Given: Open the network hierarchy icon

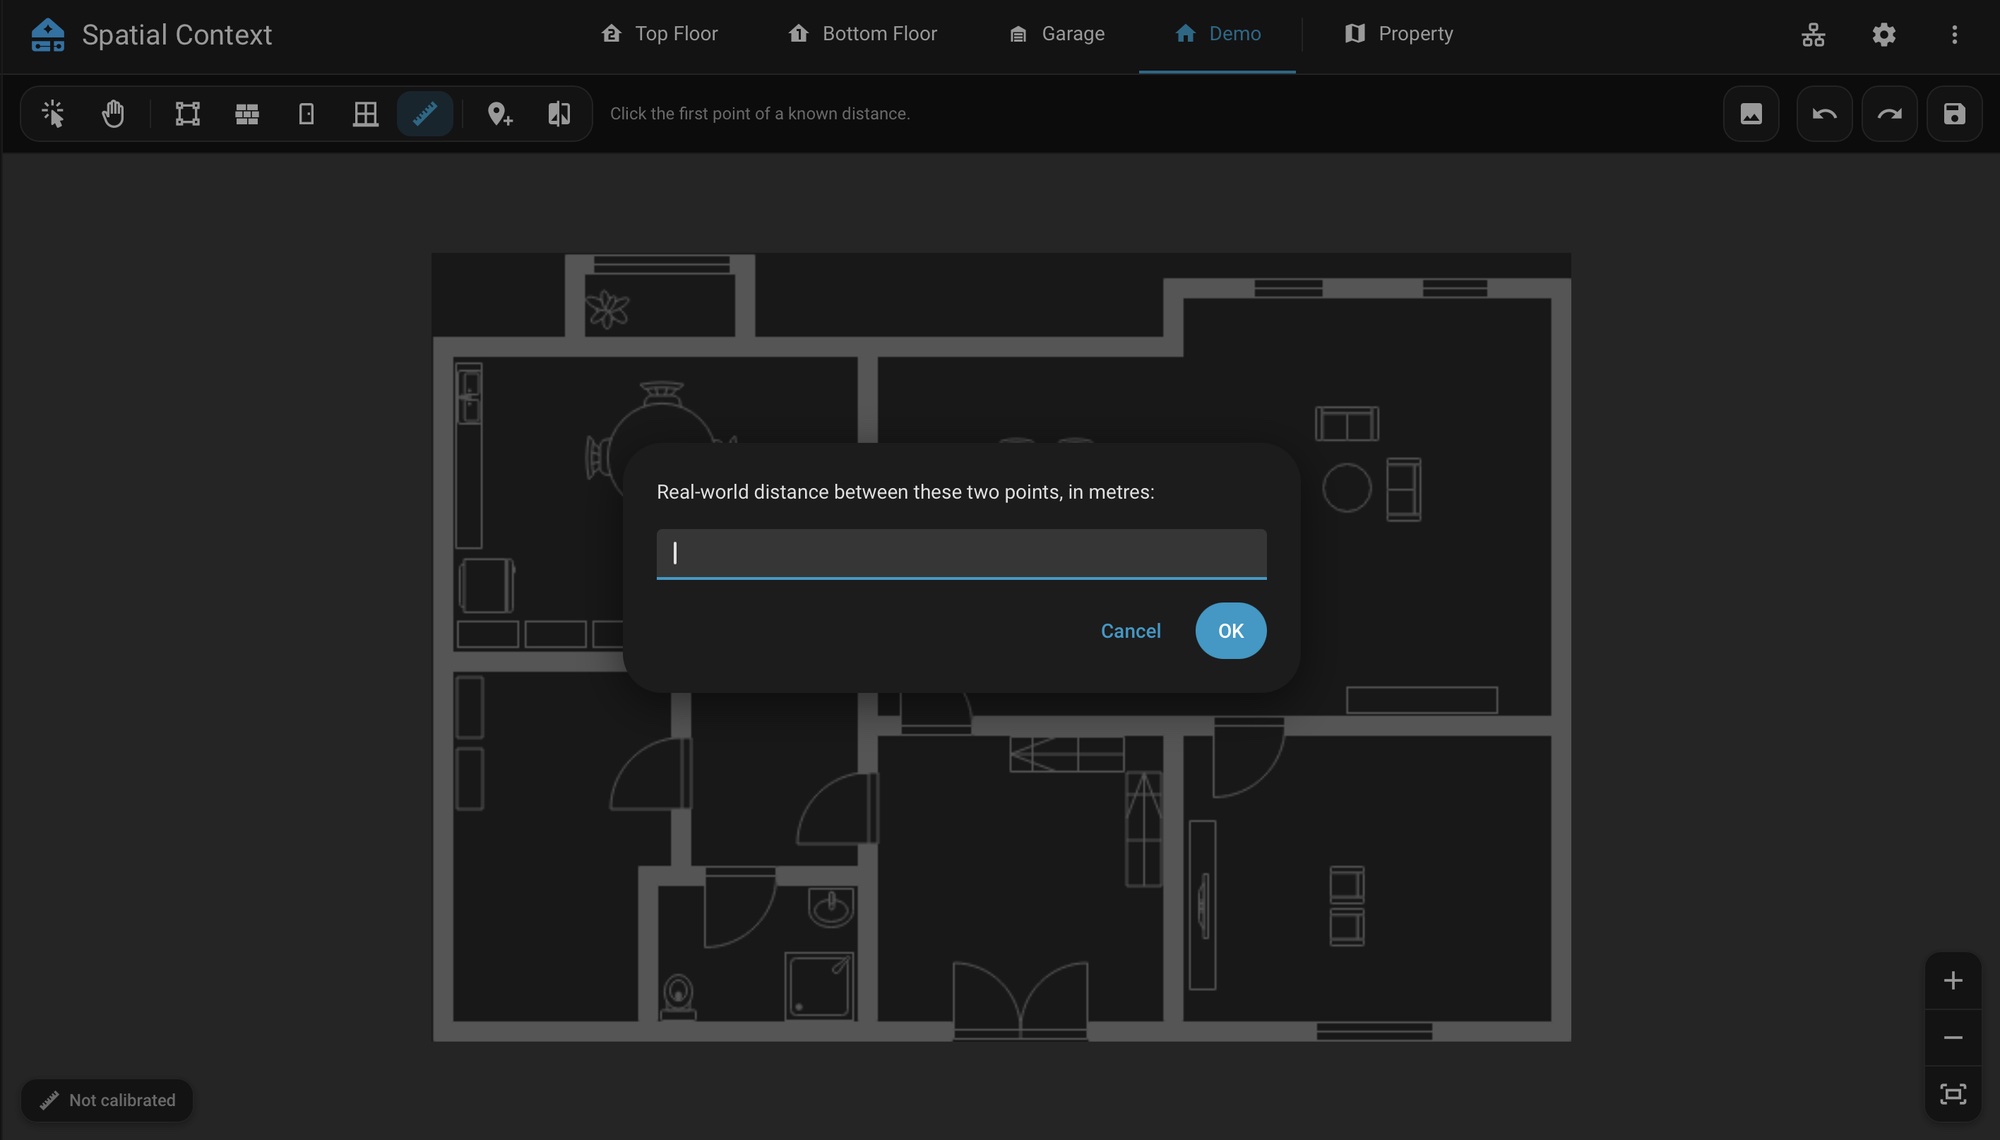Looking at the screenshot, I should 1813,35.
